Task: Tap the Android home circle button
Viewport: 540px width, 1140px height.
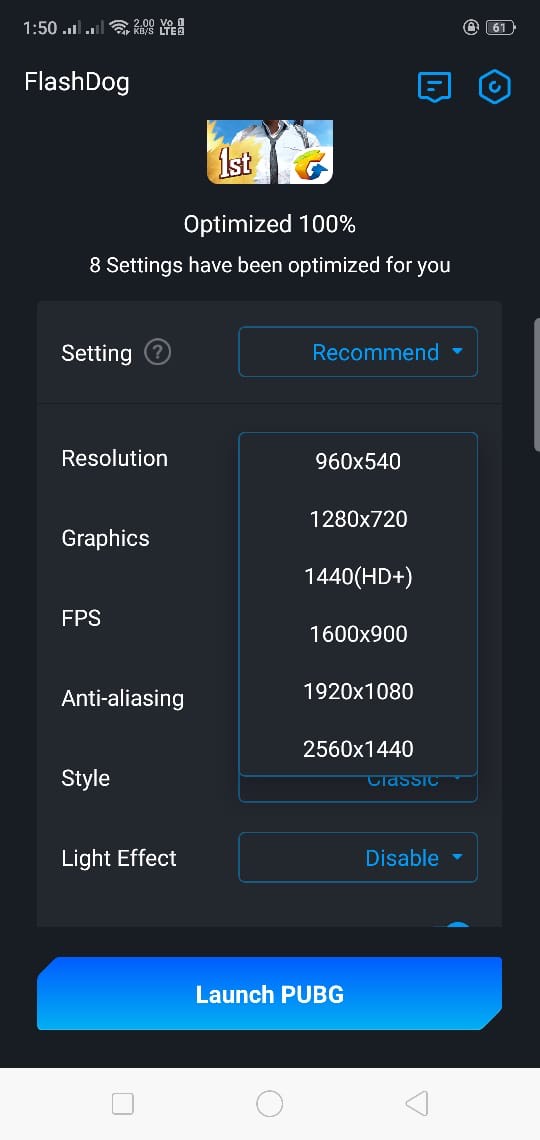Action: click(270, 1104)
